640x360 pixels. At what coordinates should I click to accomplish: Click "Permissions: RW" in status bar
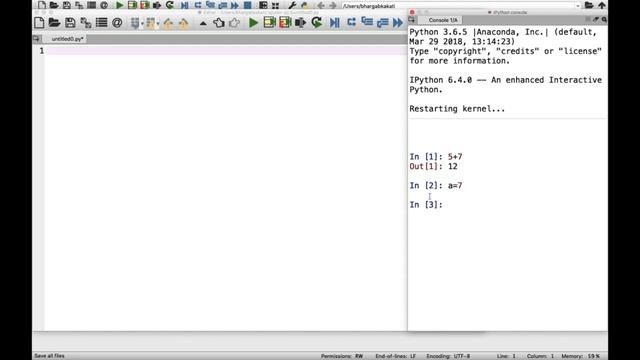[342, 356]
